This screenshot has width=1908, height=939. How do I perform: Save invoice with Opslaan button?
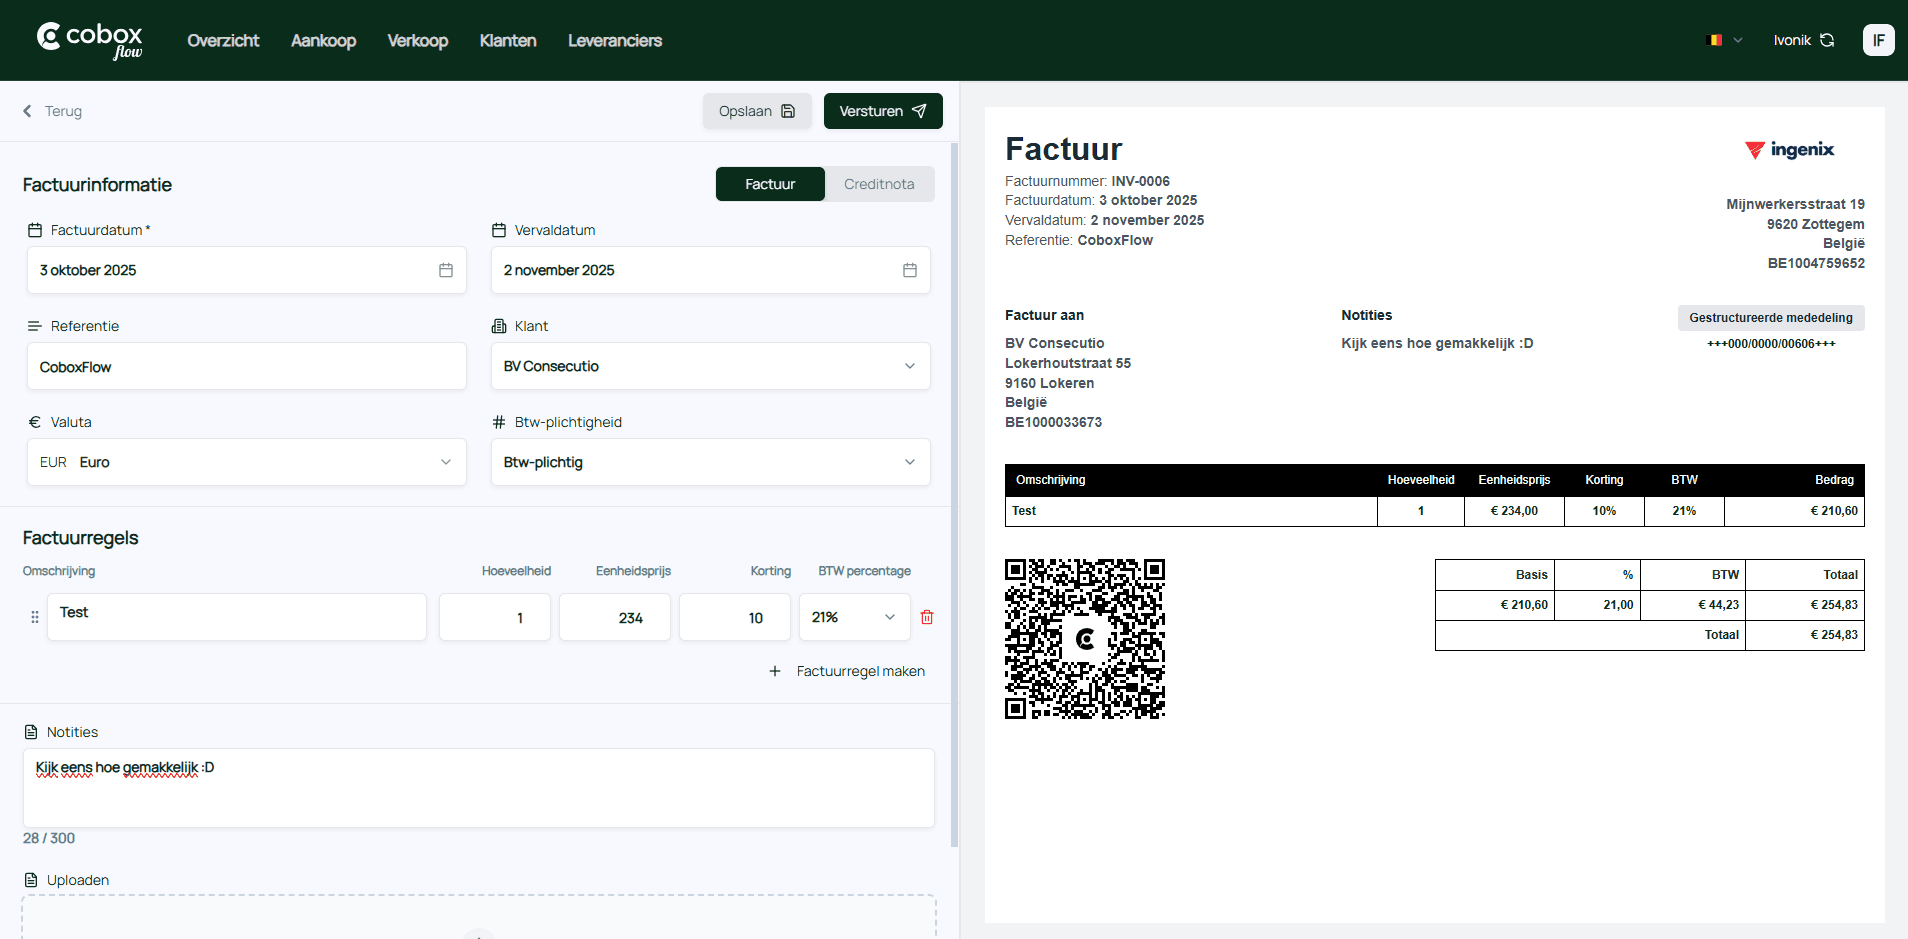coord(757,111)
